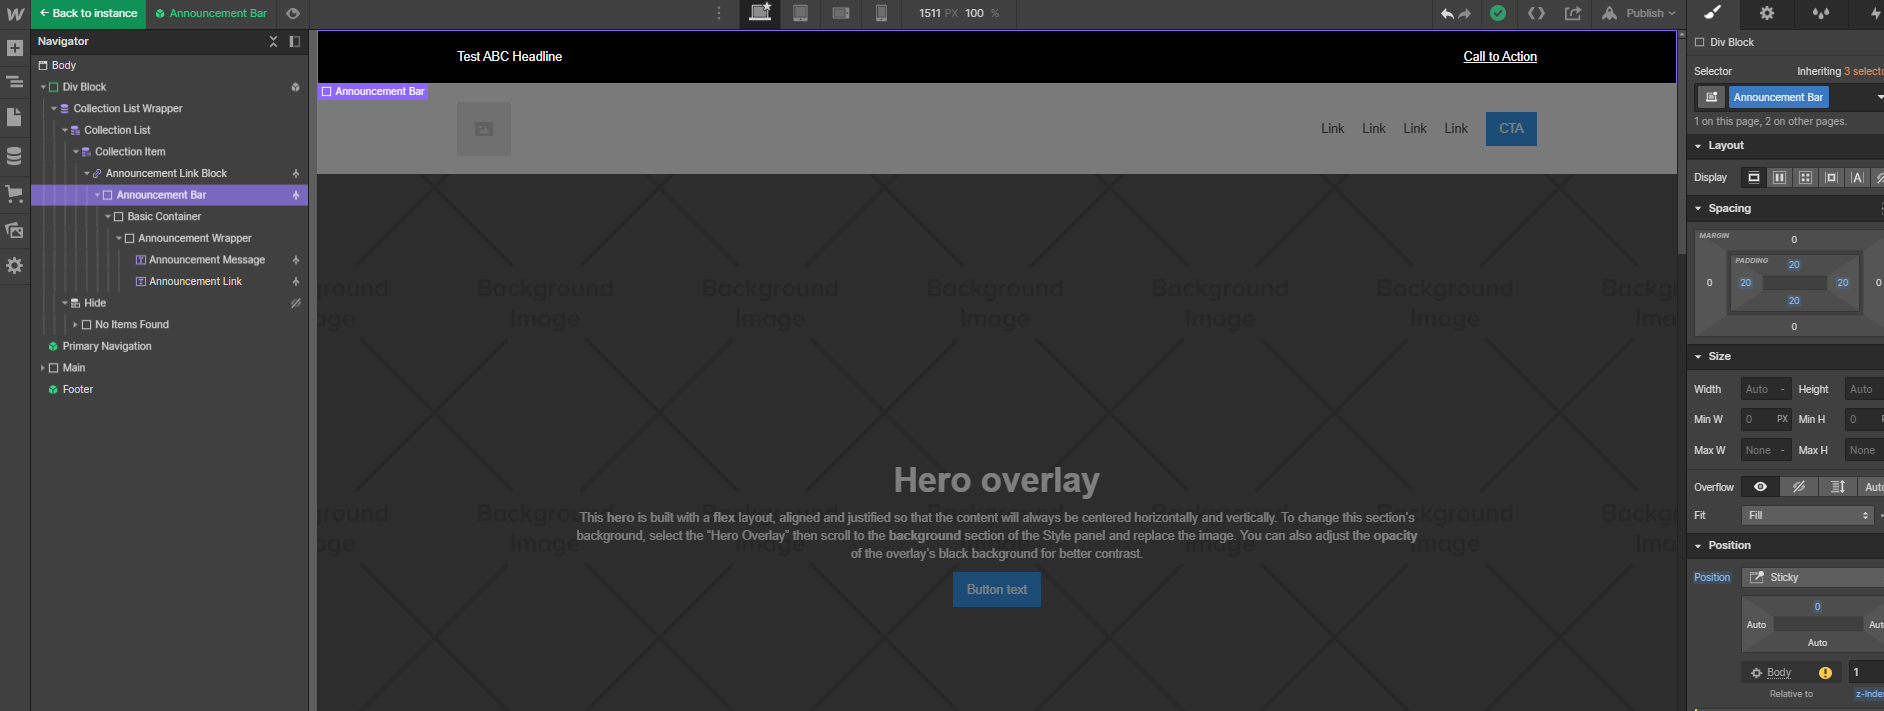Click Announcement Bar component breadcrumb
This screenshot has height=711, width=1884.
coord(211,14)
